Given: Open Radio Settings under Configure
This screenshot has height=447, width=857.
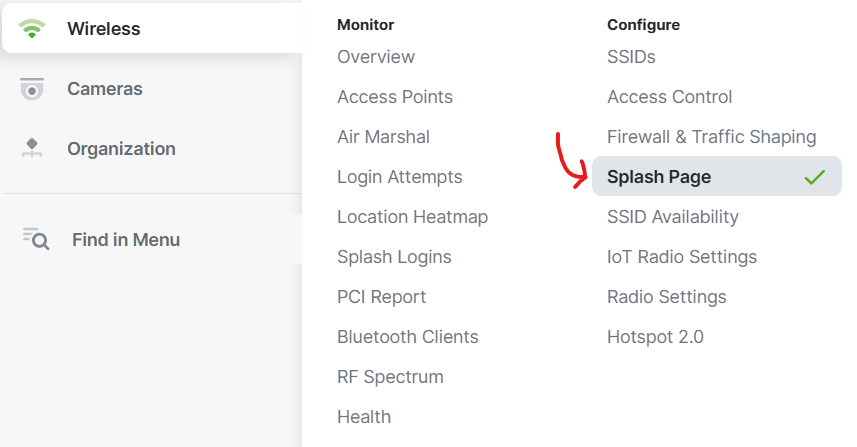Looking at the screenshot, I should 667,297.
